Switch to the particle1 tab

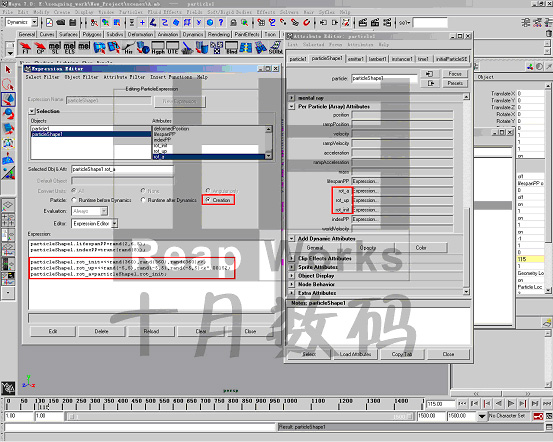pyautogui.click(x=298, y=59)
